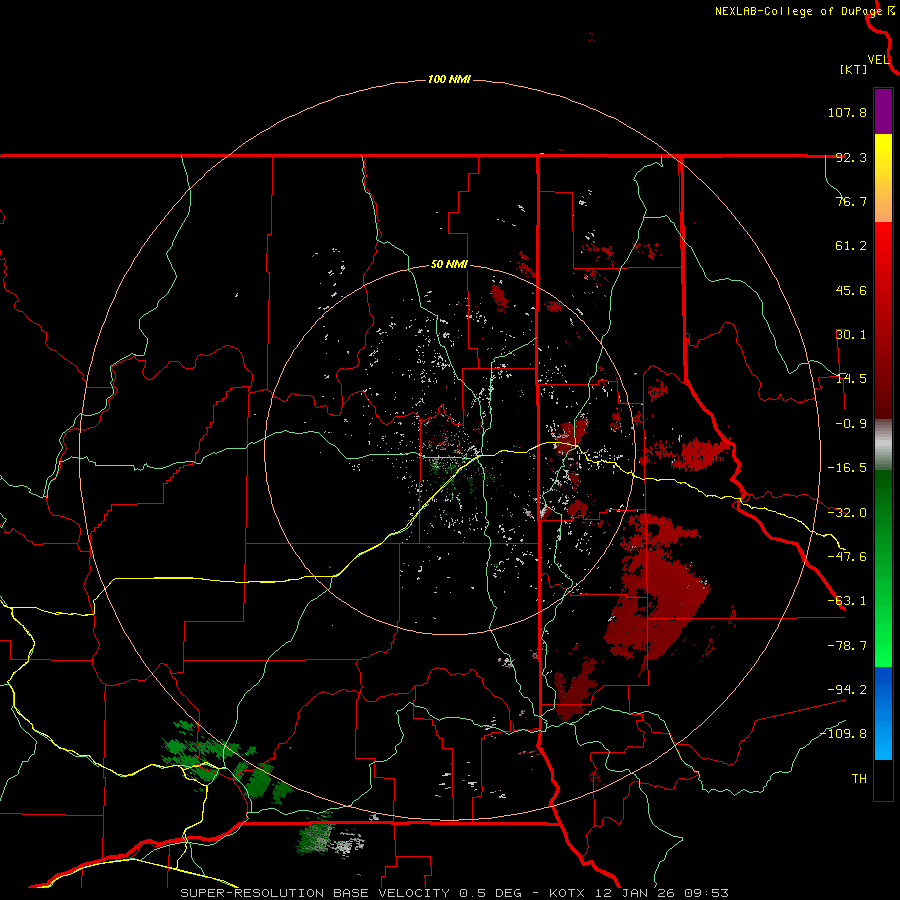Click the TH legend label
The height and width of the screenshot is (900, 900).
tap(859, 779)
